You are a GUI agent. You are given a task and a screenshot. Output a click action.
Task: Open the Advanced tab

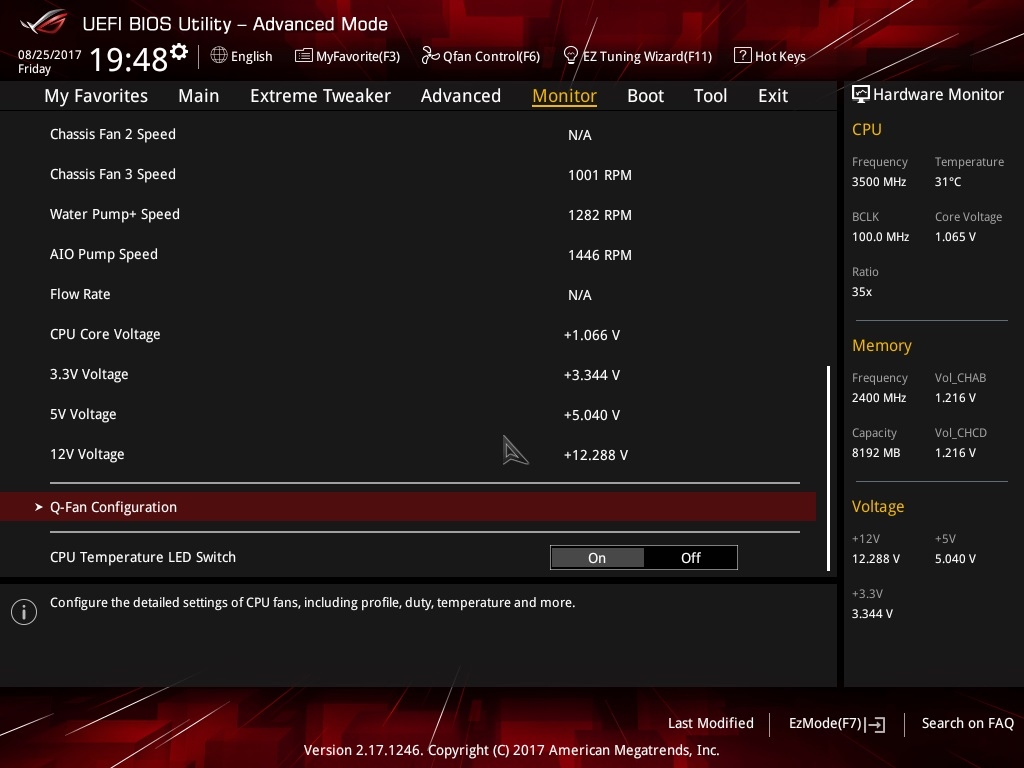(x=460, y=96)
